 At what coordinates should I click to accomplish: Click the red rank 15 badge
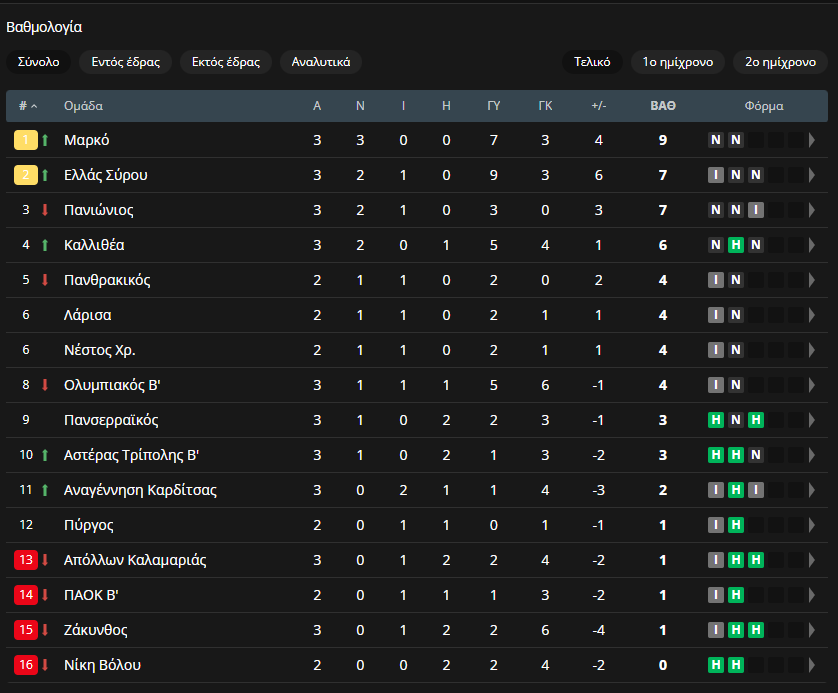pos(26,630)
